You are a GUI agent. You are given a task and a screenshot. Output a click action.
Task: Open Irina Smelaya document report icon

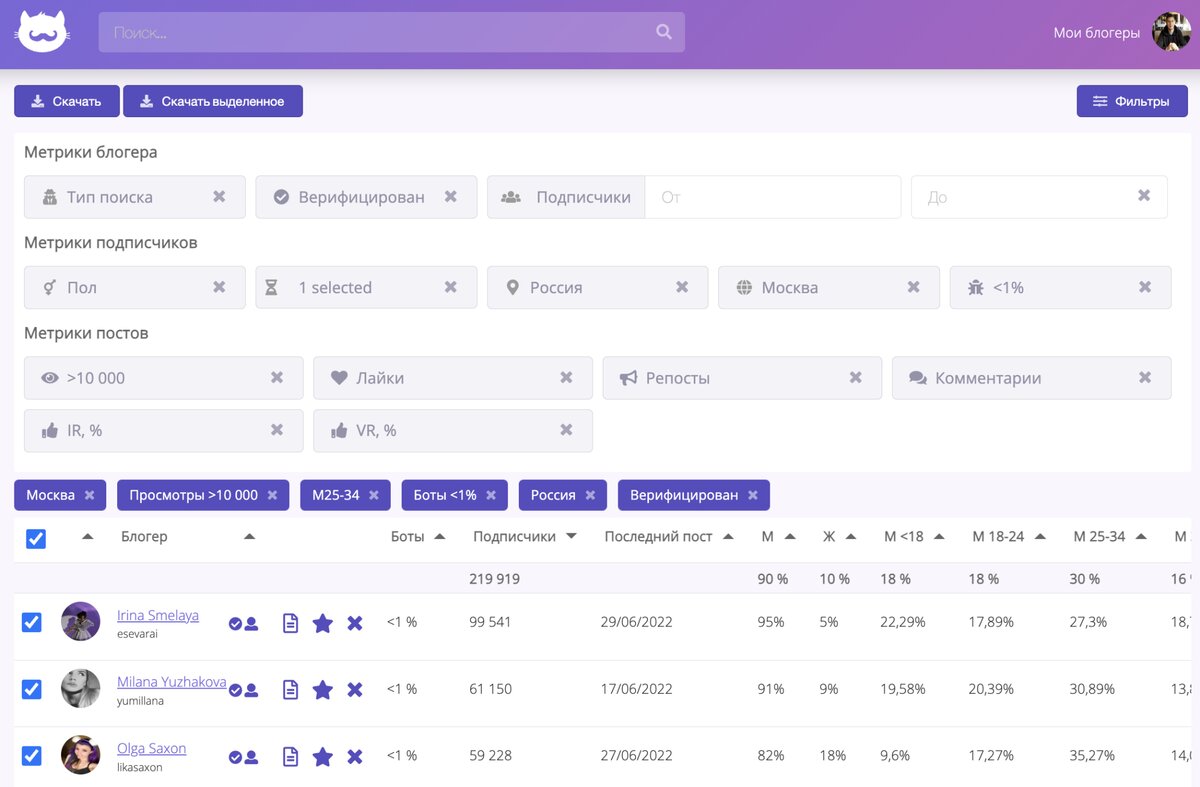pos(290,623)
